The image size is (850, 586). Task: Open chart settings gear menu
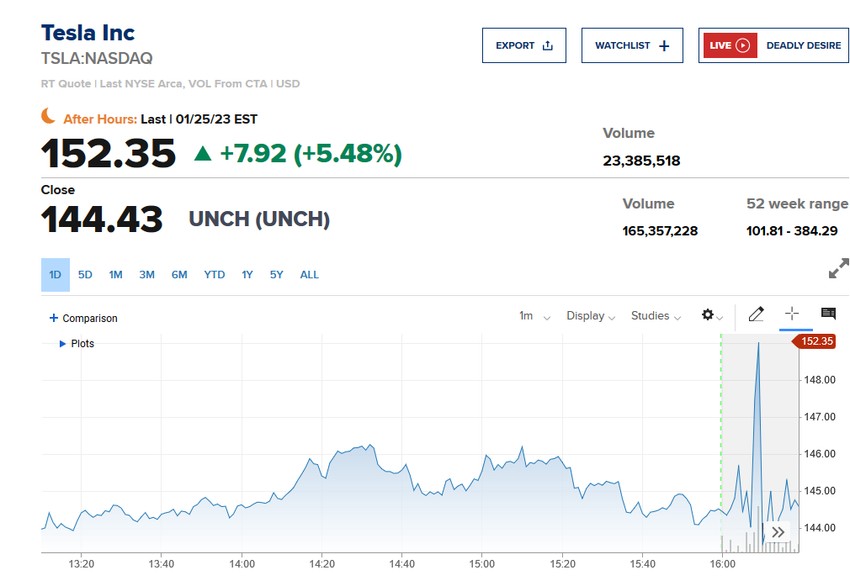709,315
